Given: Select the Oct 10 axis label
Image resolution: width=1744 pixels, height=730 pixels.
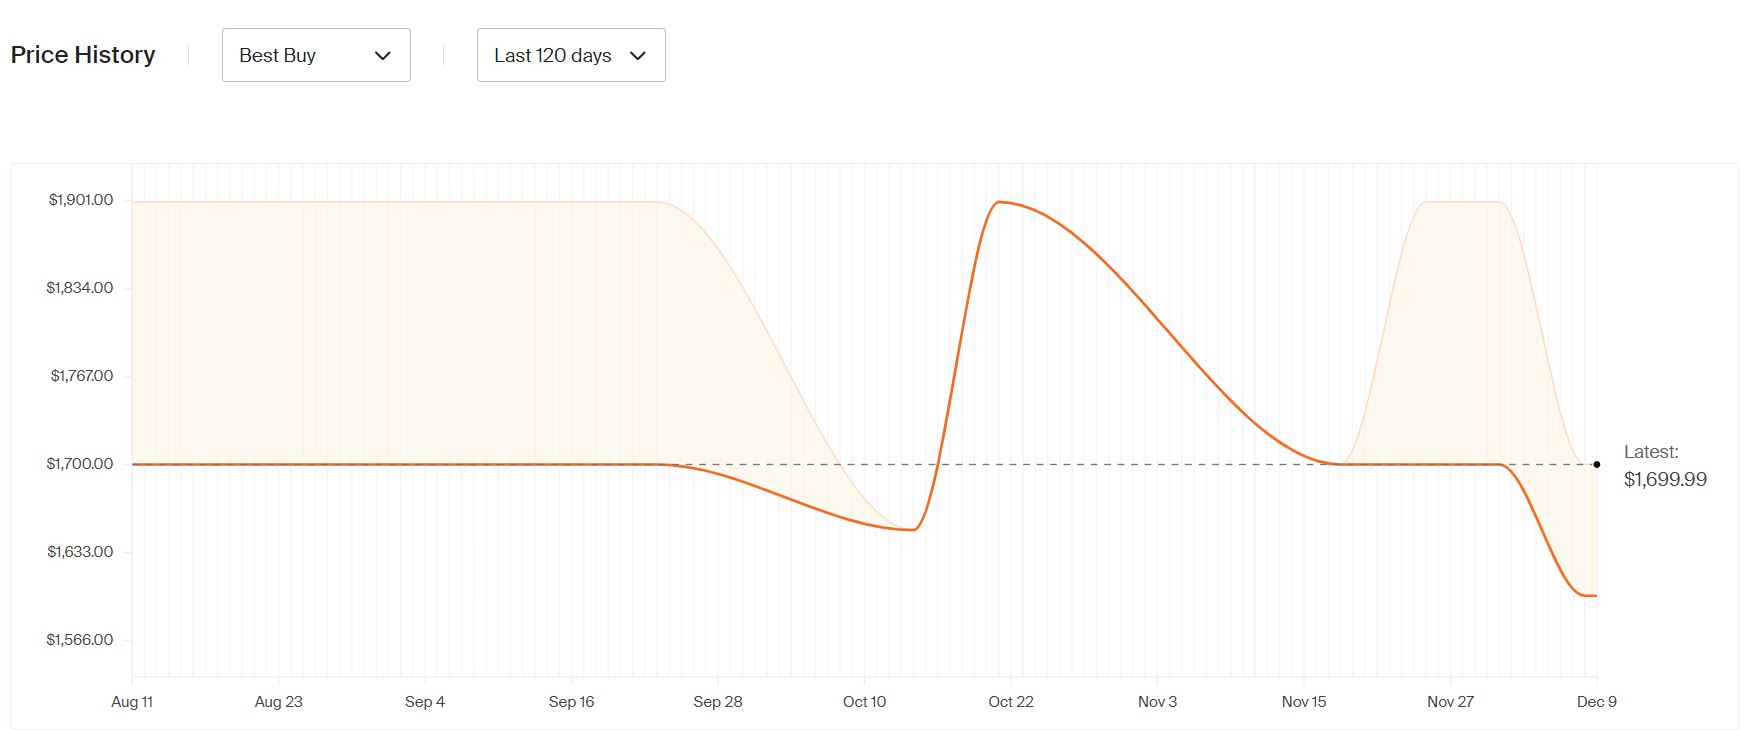Looking at the screenshot, I should point(864,702).
